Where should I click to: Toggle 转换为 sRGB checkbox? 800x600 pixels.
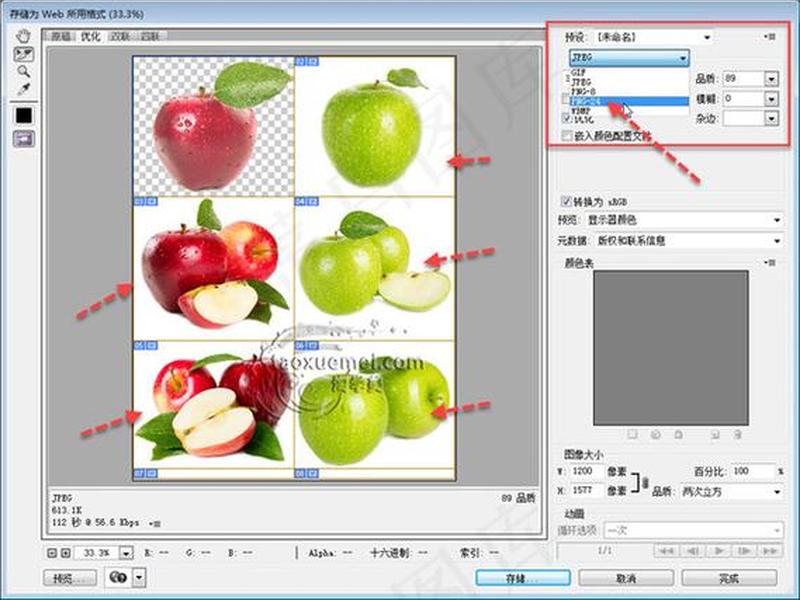coord(566,201)
